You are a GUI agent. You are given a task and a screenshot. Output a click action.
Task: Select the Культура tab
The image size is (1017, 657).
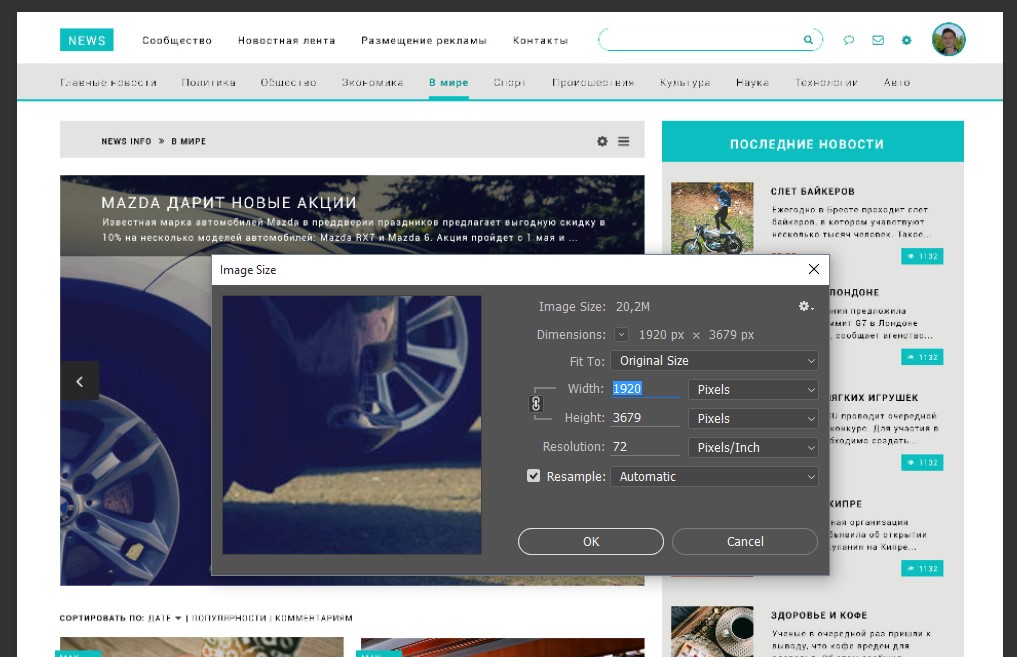tap(685, 82)
